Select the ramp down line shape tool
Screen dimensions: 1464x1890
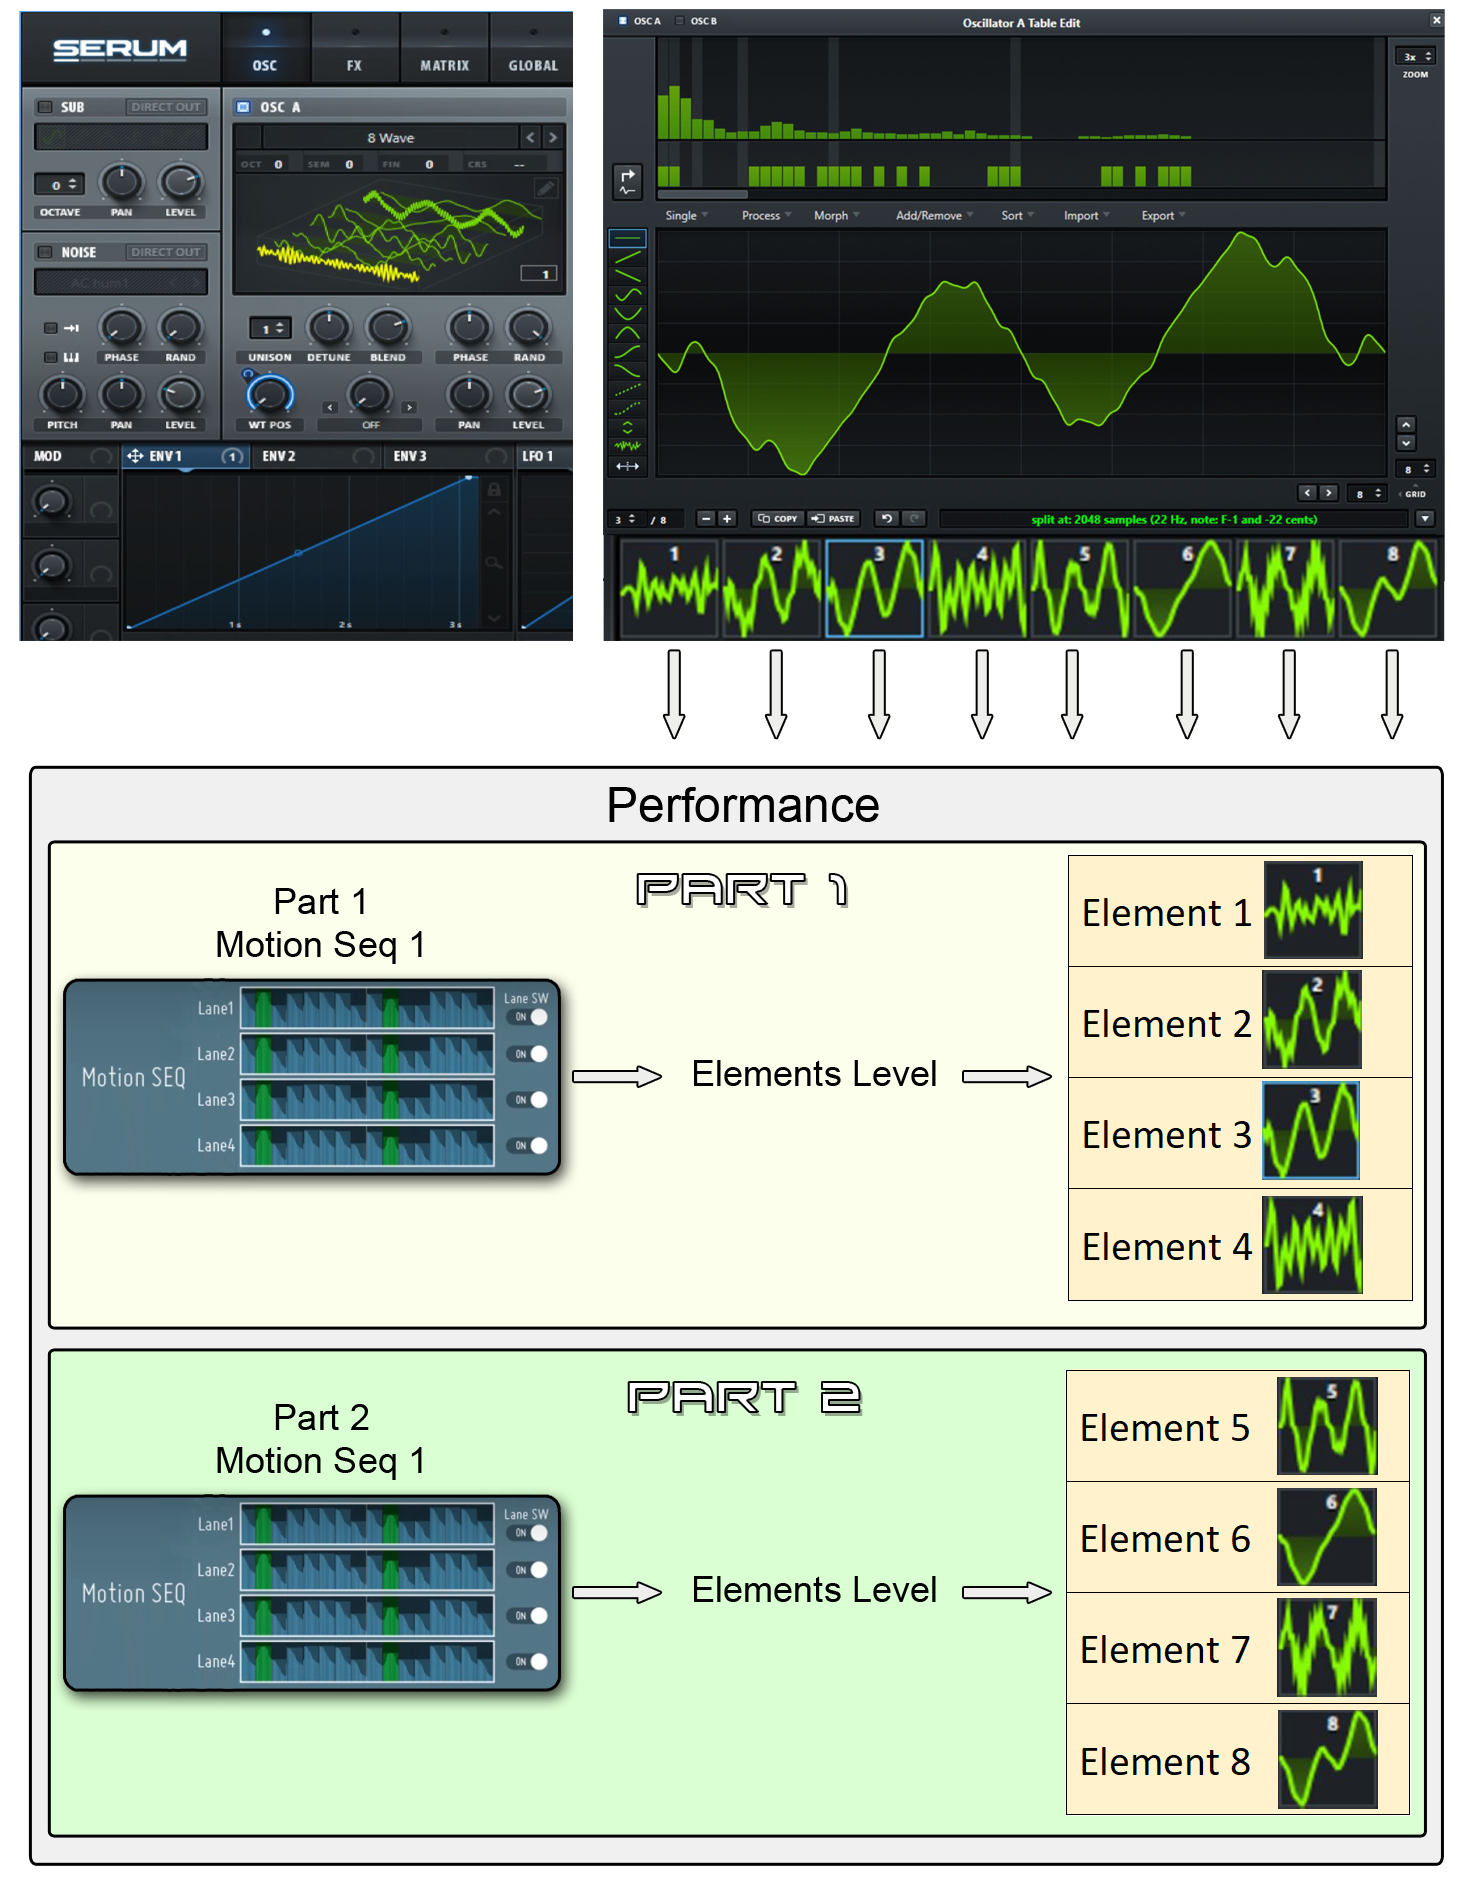pyautogui.click(x=627, y=276)
